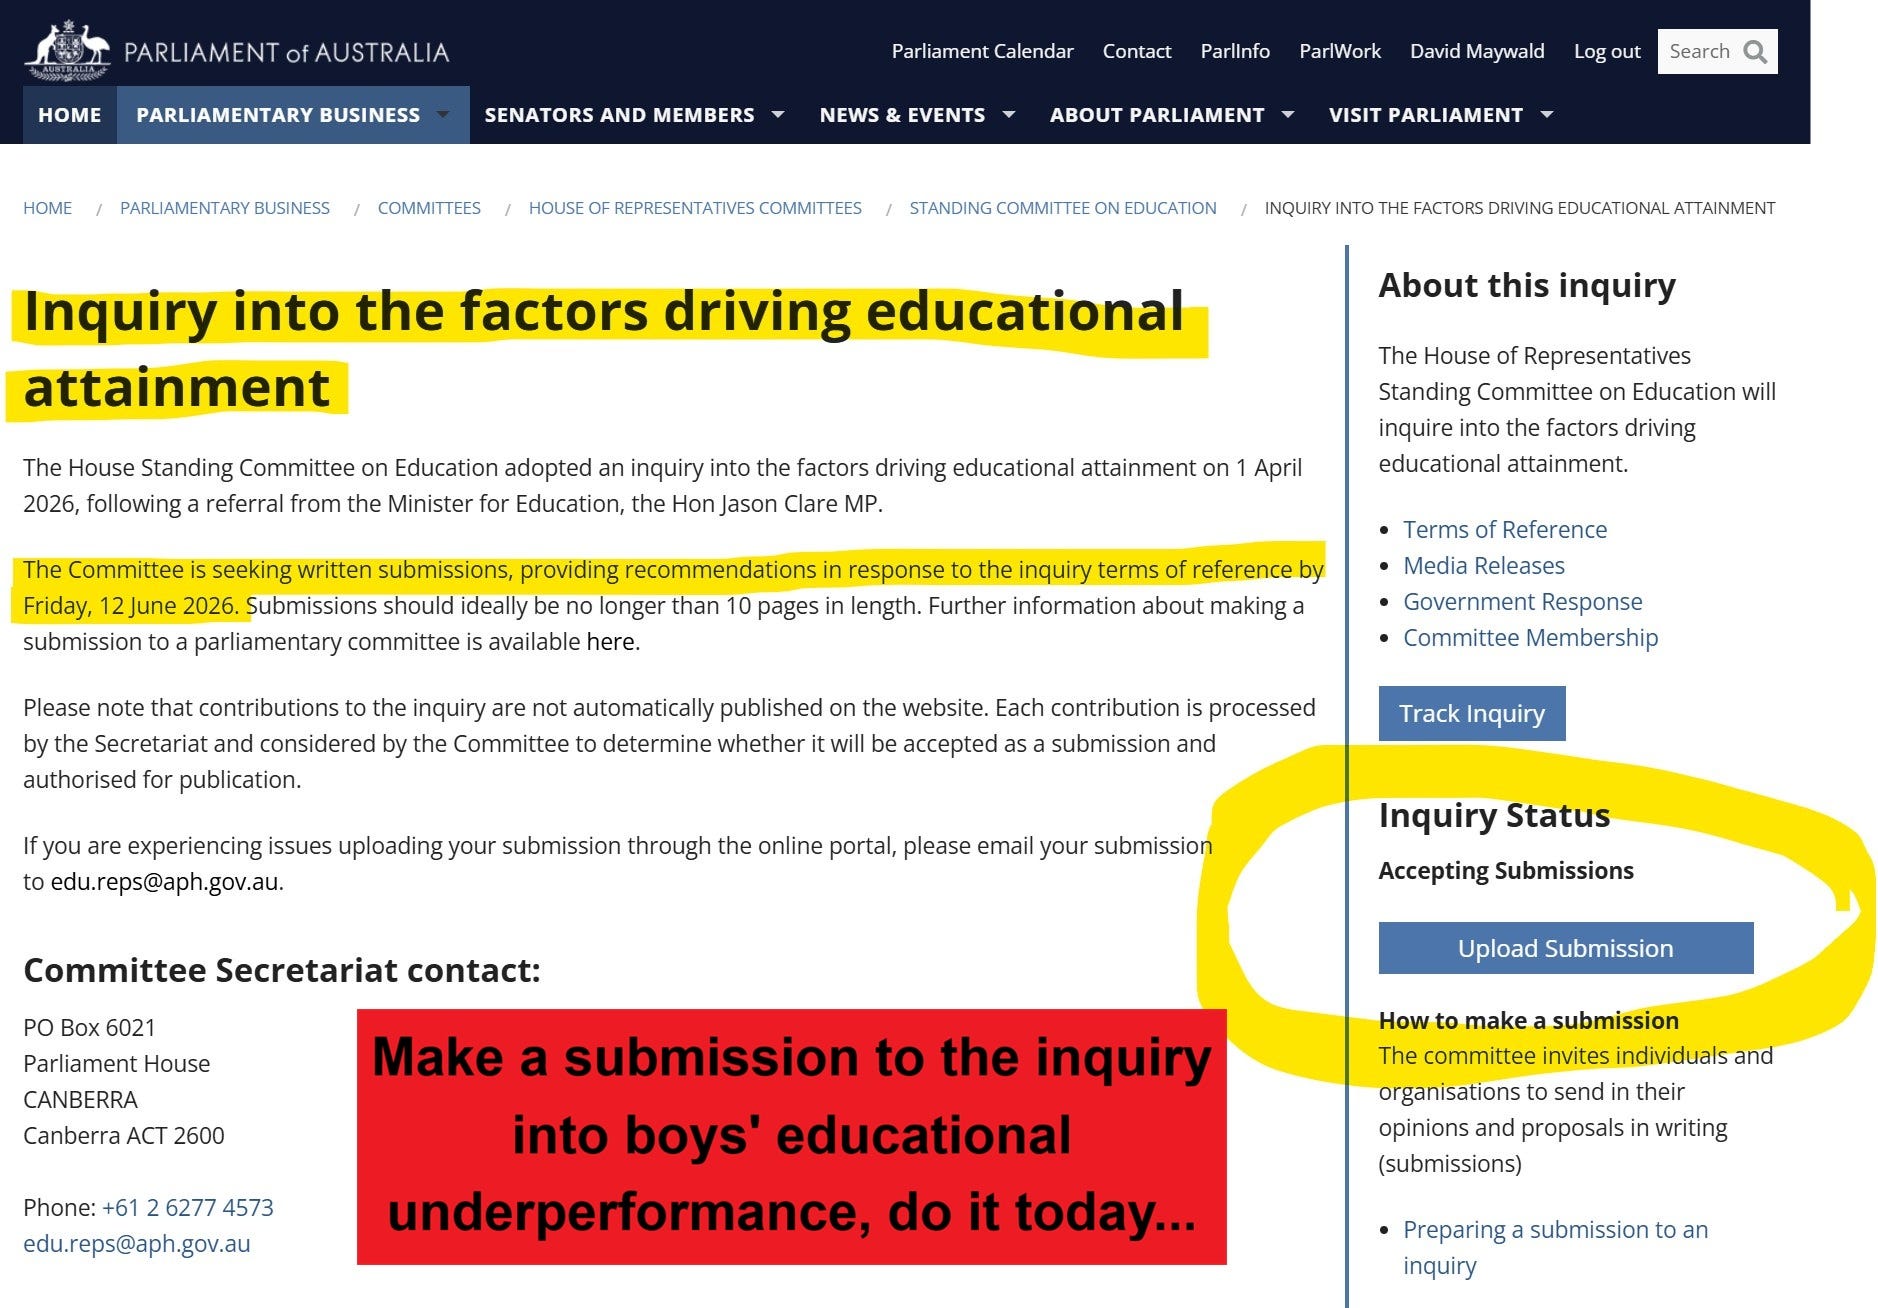This screenshot has width=1878, height=1308.
Task: Click the edu.reps@aph.gov.au email in the paragraph
Action: [165, 882]
